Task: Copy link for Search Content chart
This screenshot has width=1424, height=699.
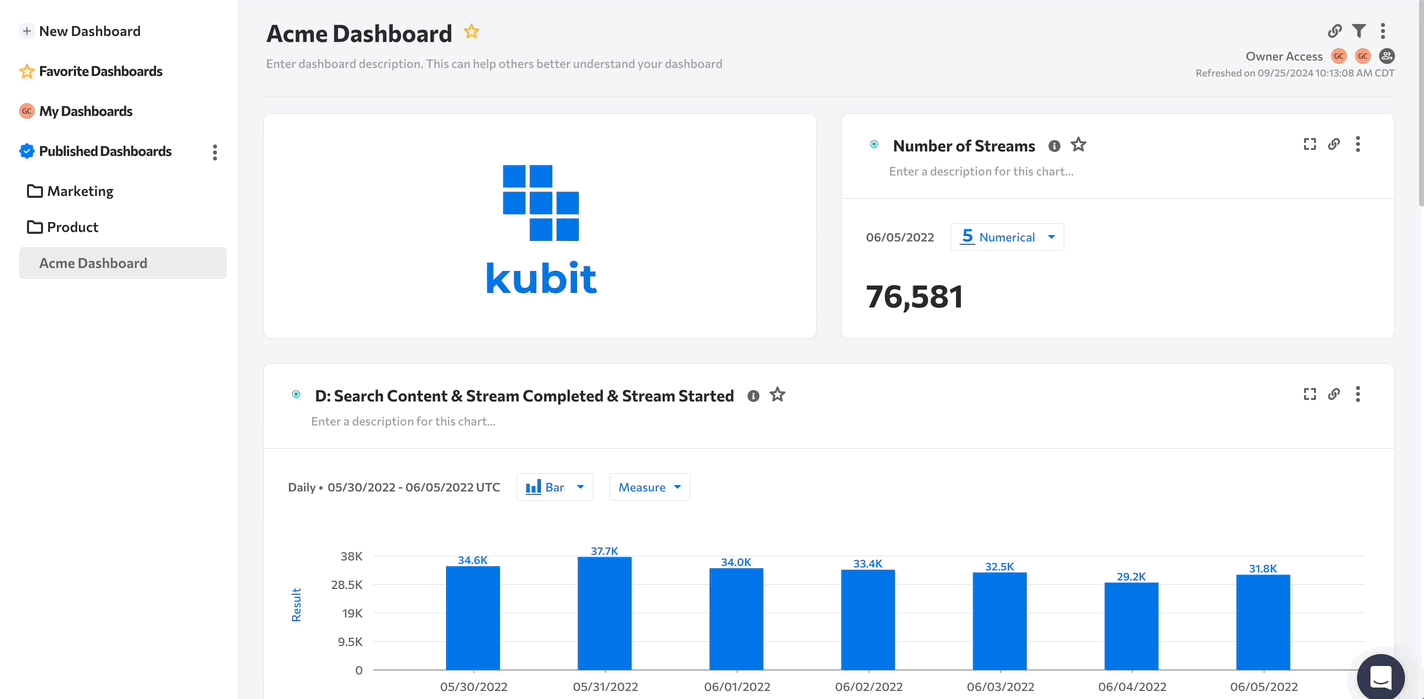Action: pos(1334,394)
